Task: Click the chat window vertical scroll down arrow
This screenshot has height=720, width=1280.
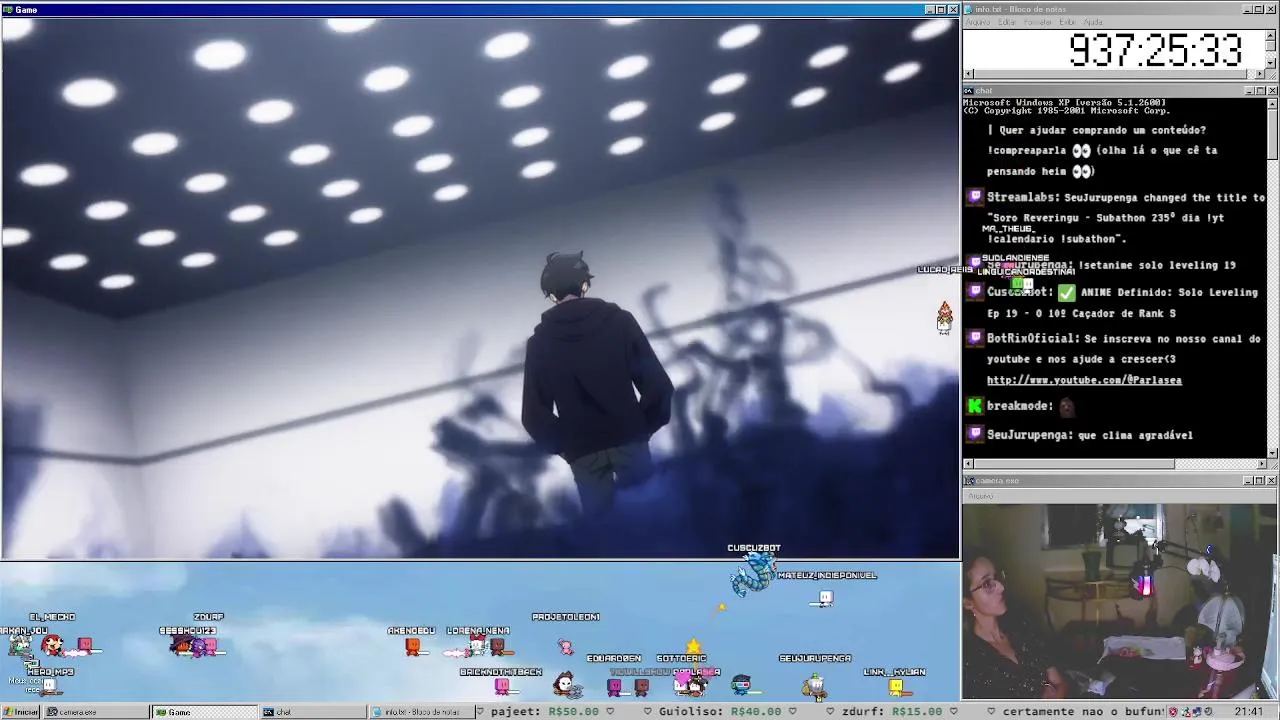Action: (x=1271, y=453)
